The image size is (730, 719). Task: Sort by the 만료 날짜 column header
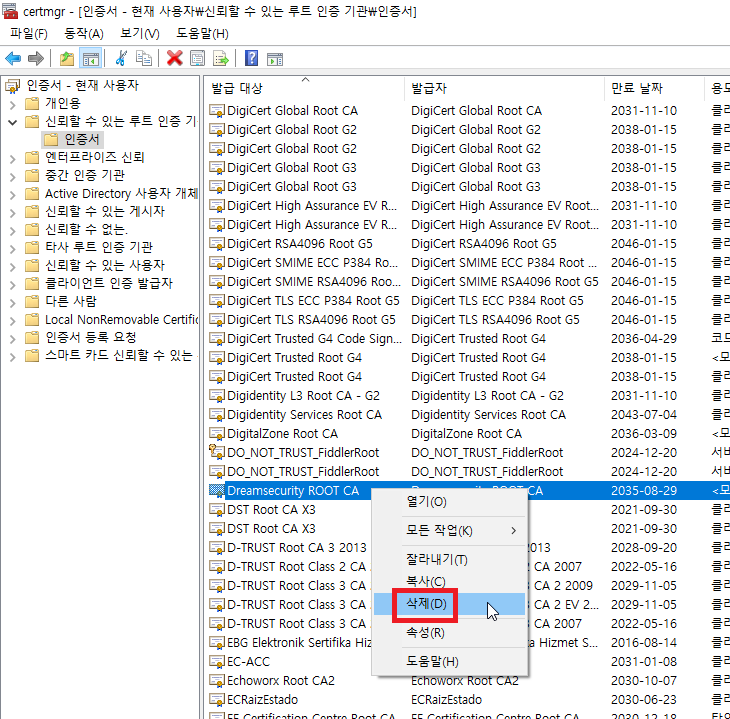click(x=655, y=88)
